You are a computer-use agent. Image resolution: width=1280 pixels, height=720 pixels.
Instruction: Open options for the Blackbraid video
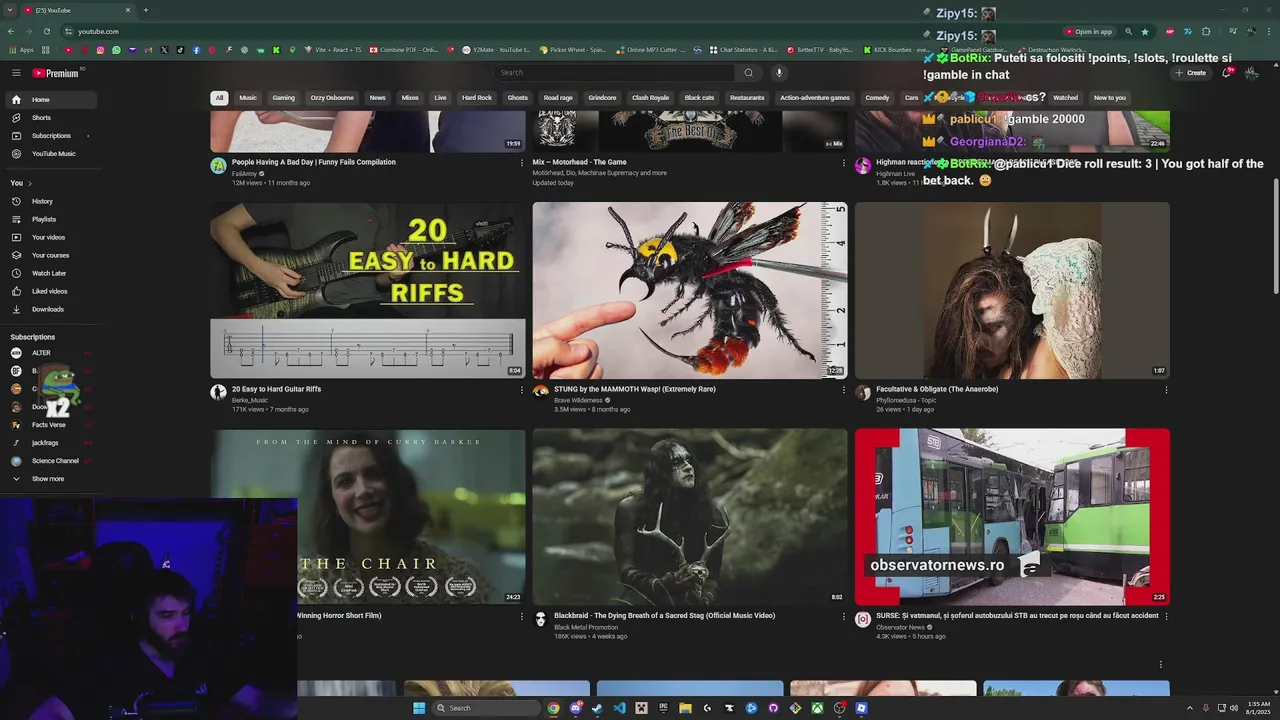point(843,617)
